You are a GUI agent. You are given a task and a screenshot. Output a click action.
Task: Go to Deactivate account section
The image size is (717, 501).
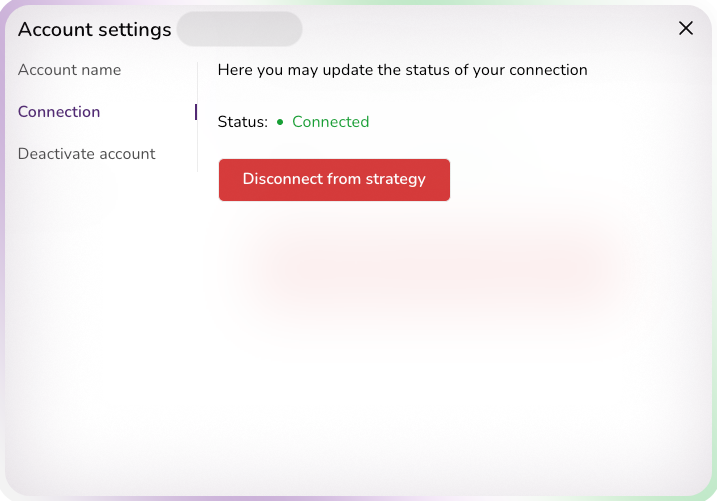[87, 154]
